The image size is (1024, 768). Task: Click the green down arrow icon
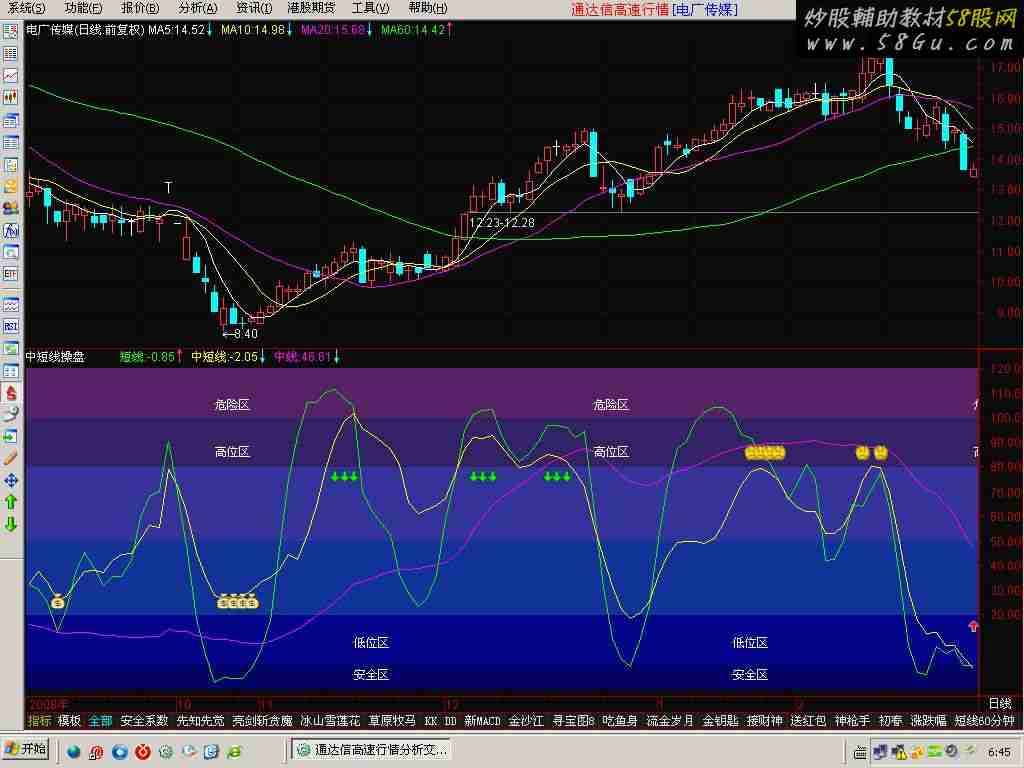pyautogui.click(x=10, y=524)
